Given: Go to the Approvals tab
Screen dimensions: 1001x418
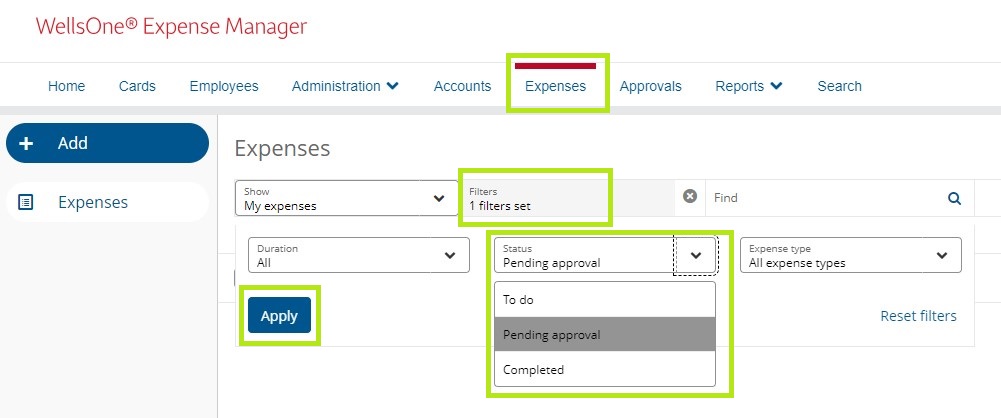Looking at the screenshot, I should (x=650, y=86).
